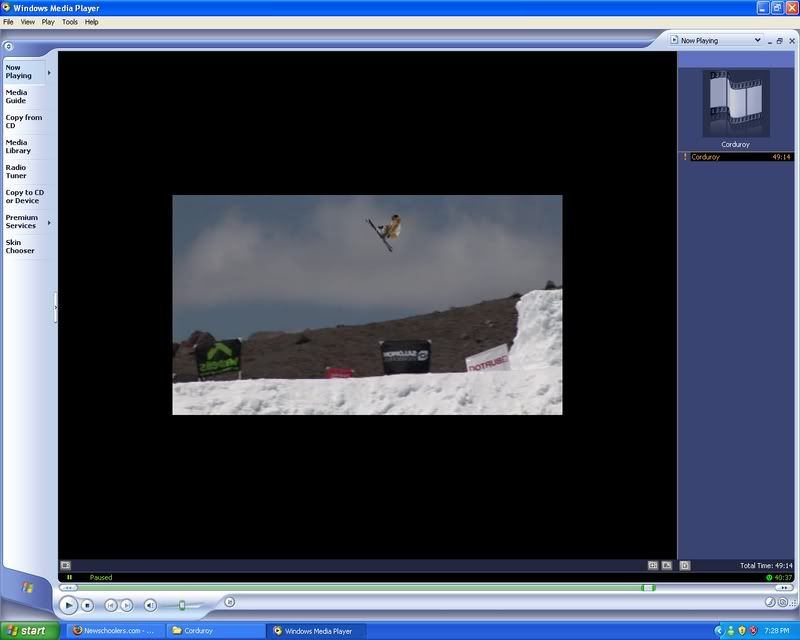Click the round button right of volume
The height and width of the screenshot is (640, 800).
[x=230, y=602]
